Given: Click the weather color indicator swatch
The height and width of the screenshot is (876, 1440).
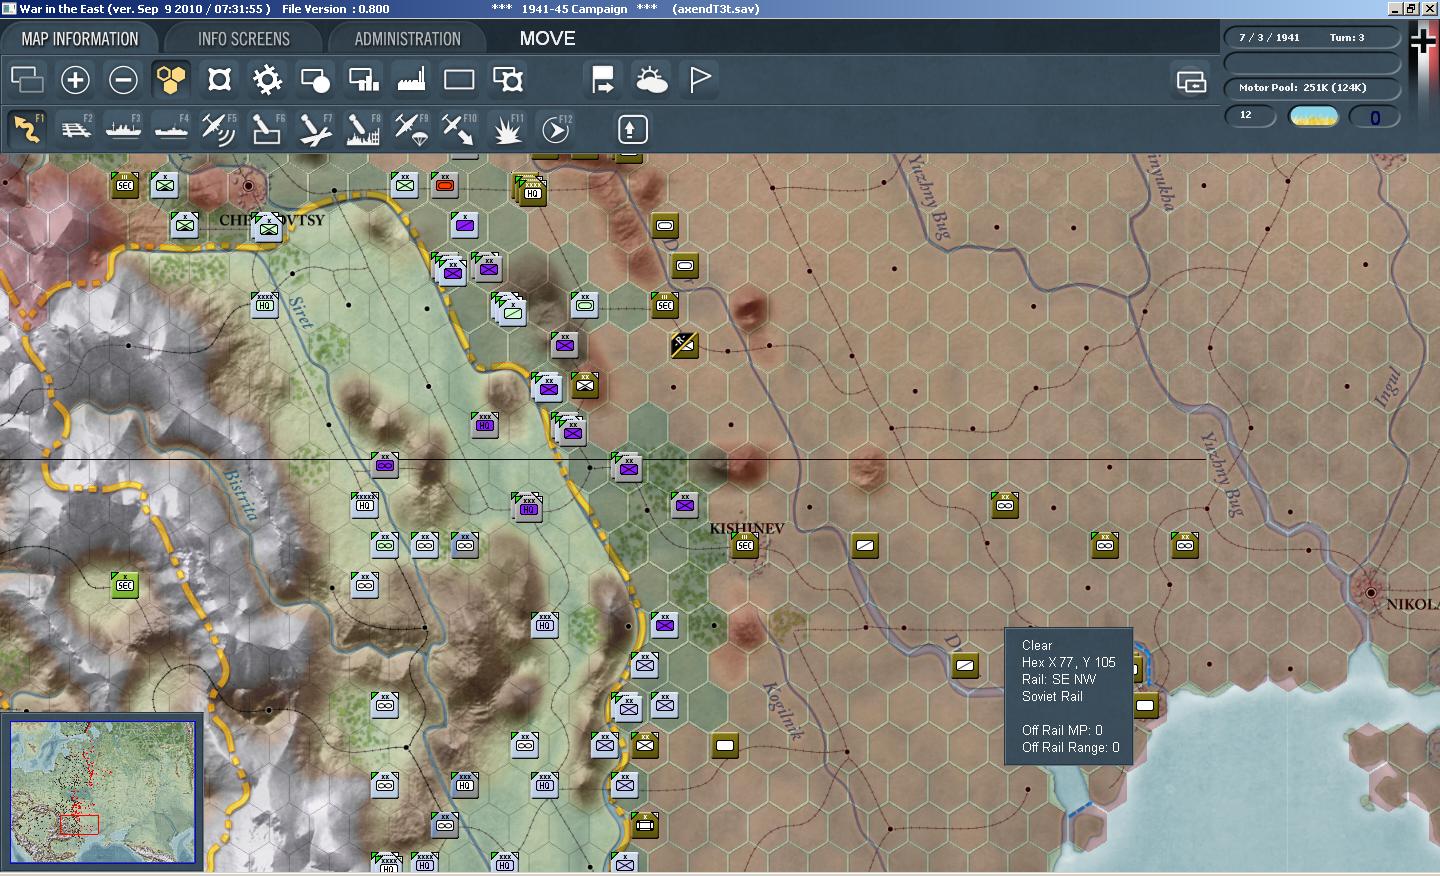Looking at the screenshot, I should point(1314,117).
